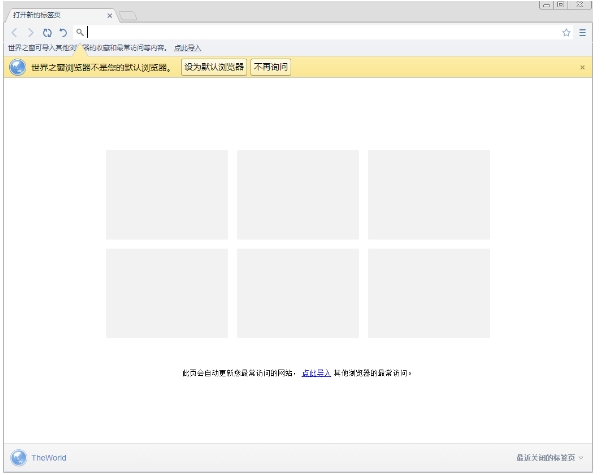Open a new tab with the tab button
The height and width of the screenshot is (475, 606).
tap(128, 16)
